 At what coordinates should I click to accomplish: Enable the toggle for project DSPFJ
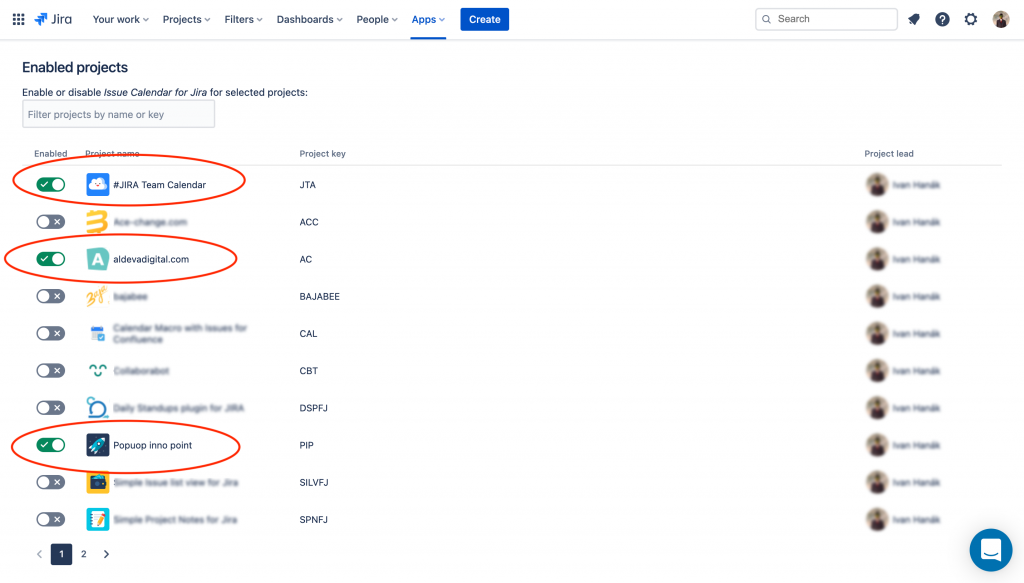pyautogui.click(x=50, y=408)
